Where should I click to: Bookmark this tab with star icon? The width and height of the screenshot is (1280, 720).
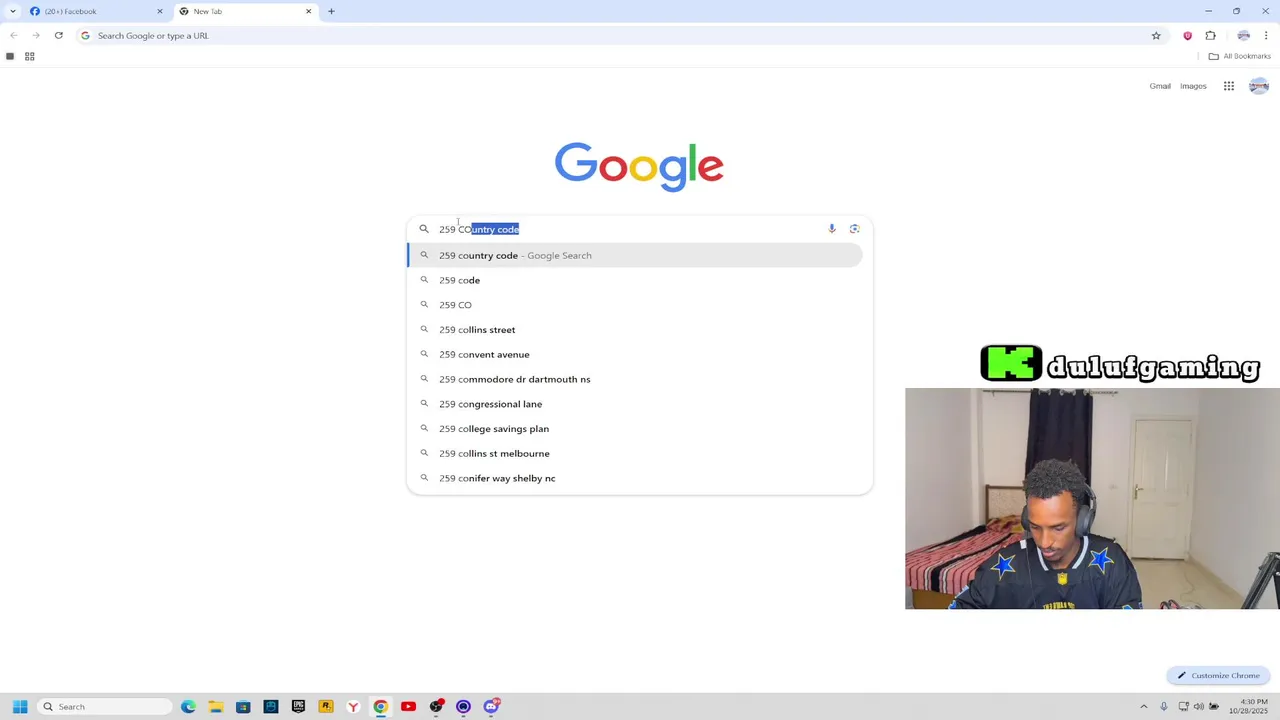coord(1156,36)
